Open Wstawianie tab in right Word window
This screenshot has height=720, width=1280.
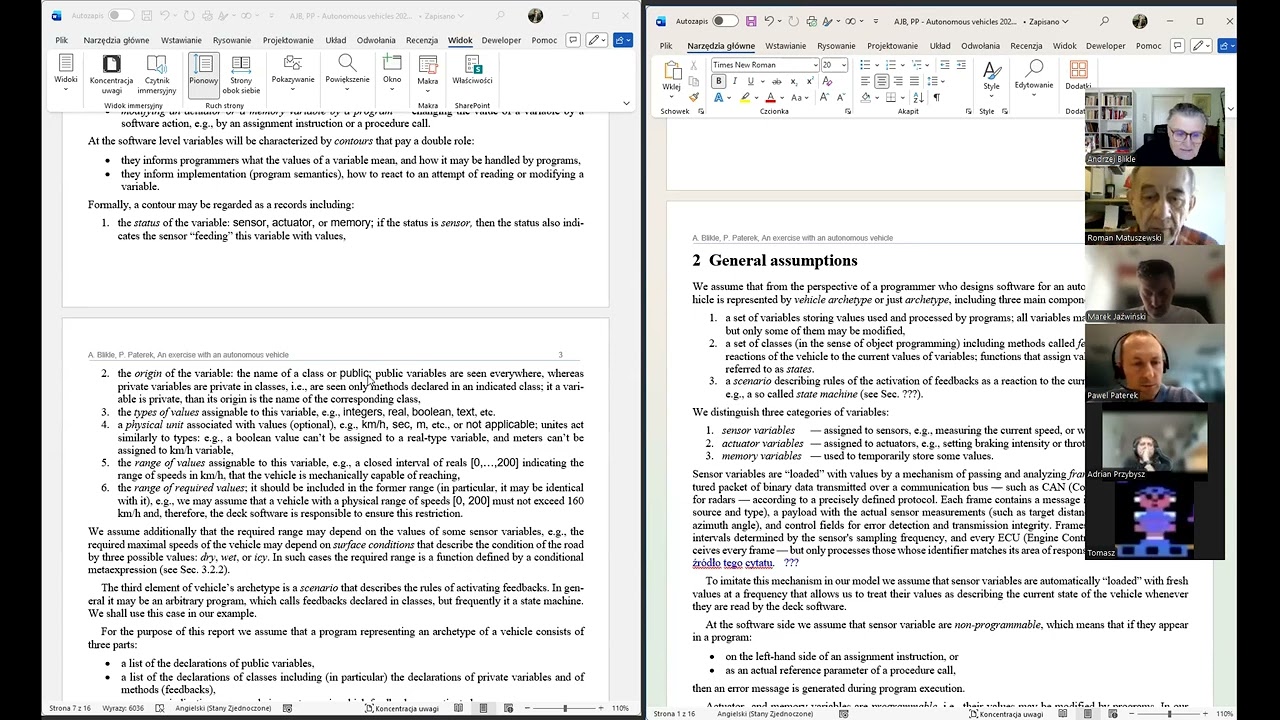(785, 46)
